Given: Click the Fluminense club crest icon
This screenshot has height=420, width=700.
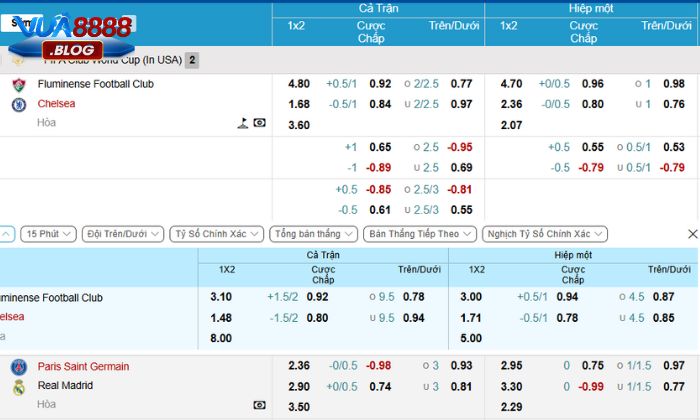Looking at the screenshot, I should [18, 85].
